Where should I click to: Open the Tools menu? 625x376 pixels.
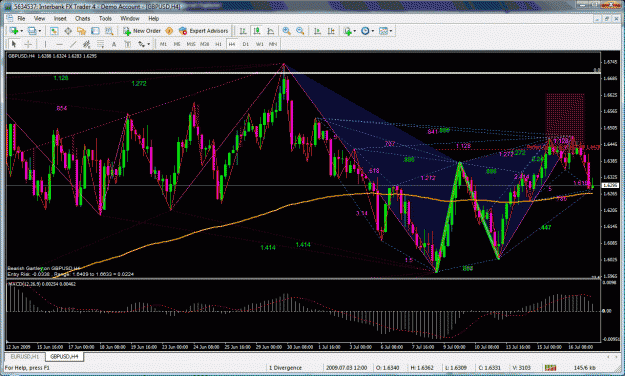[x=105, y=18]
